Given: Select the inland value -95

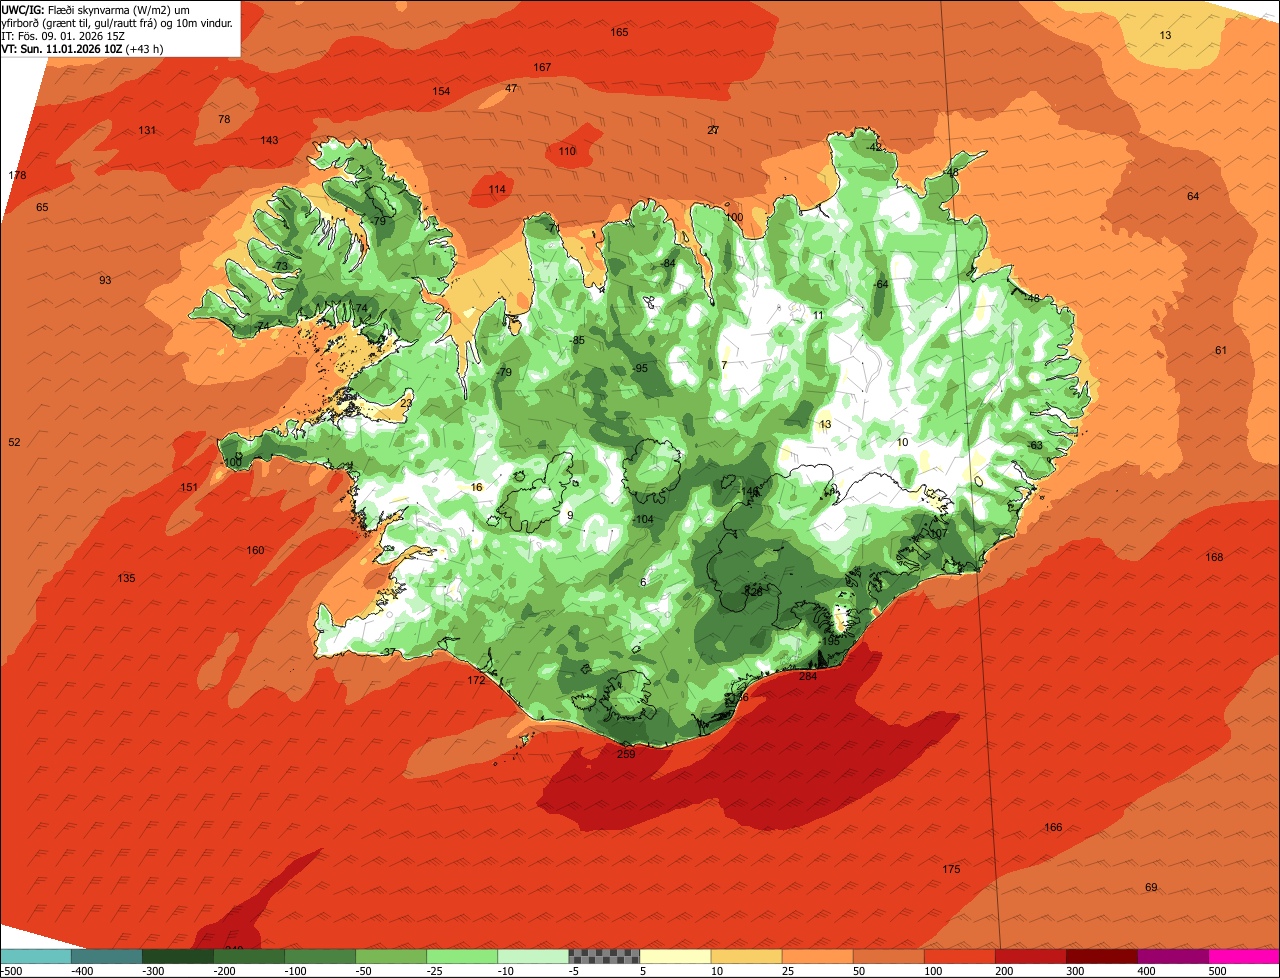Looking at the screenshot, I should 640,368.
